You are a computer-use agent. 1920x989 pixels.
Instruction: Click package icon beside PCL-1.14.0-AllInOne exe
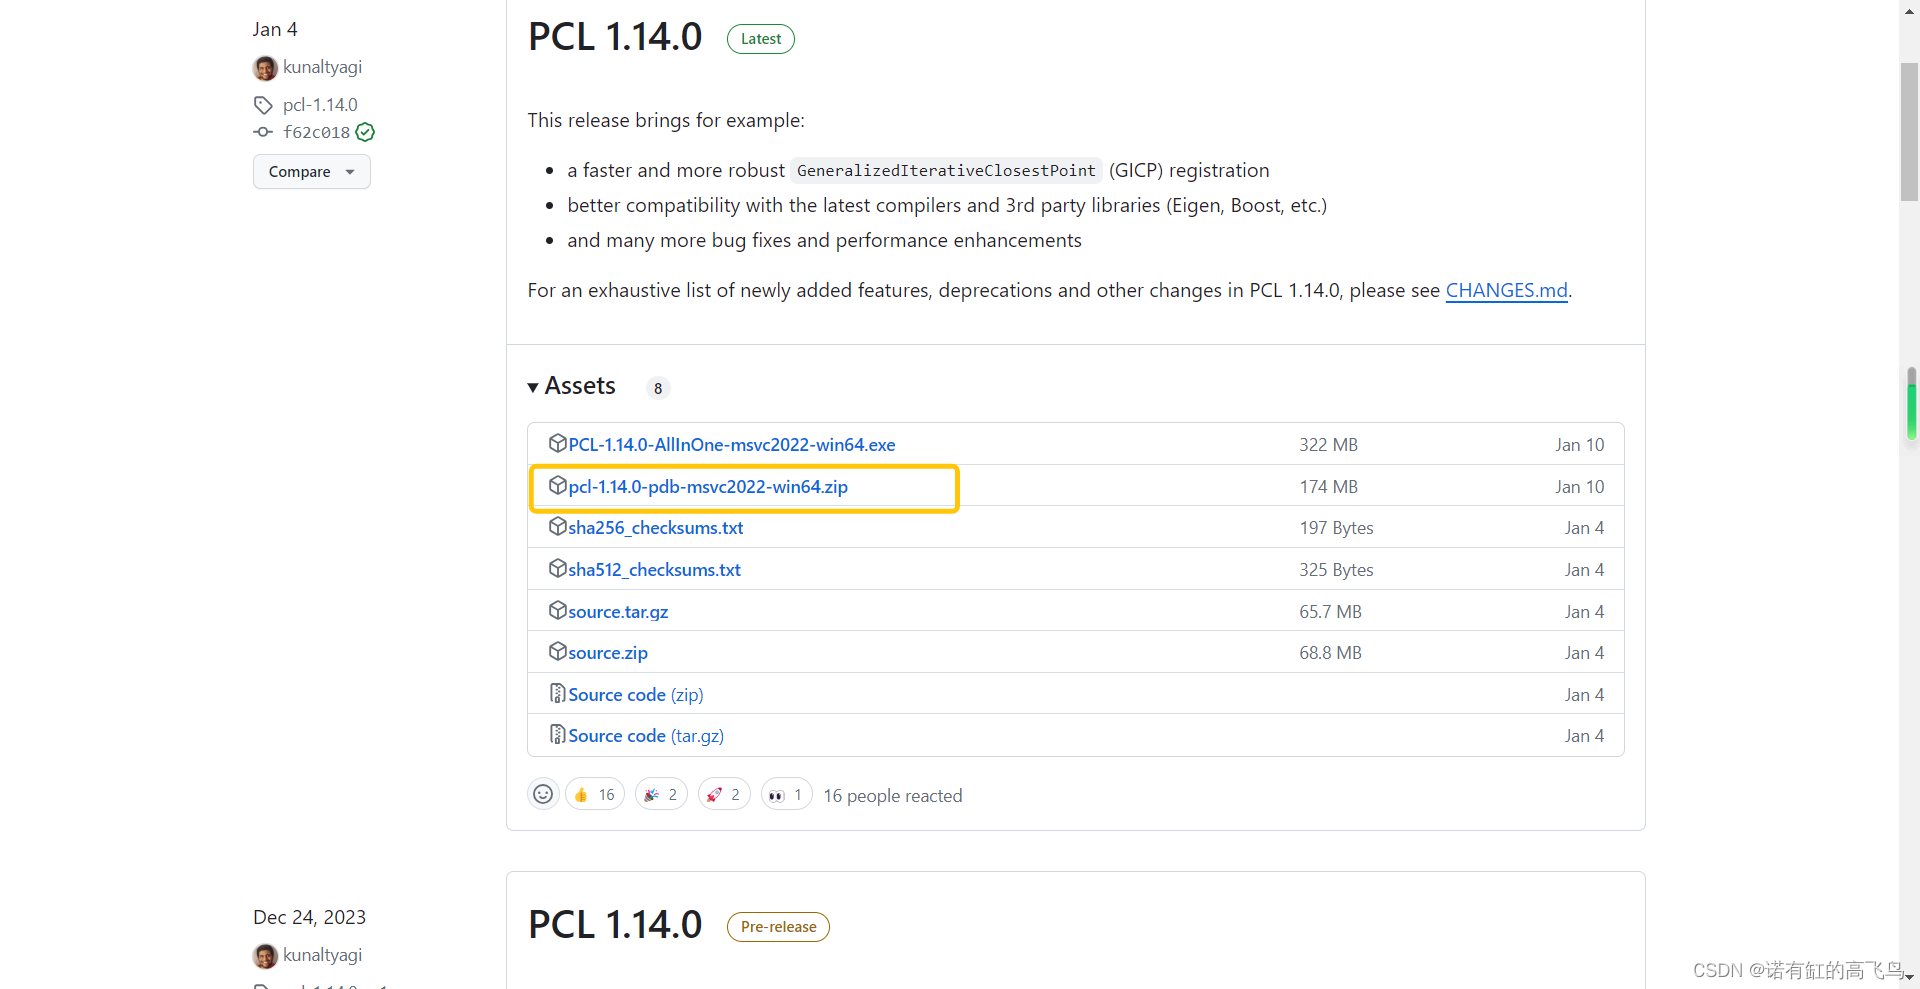coord(558,443)
